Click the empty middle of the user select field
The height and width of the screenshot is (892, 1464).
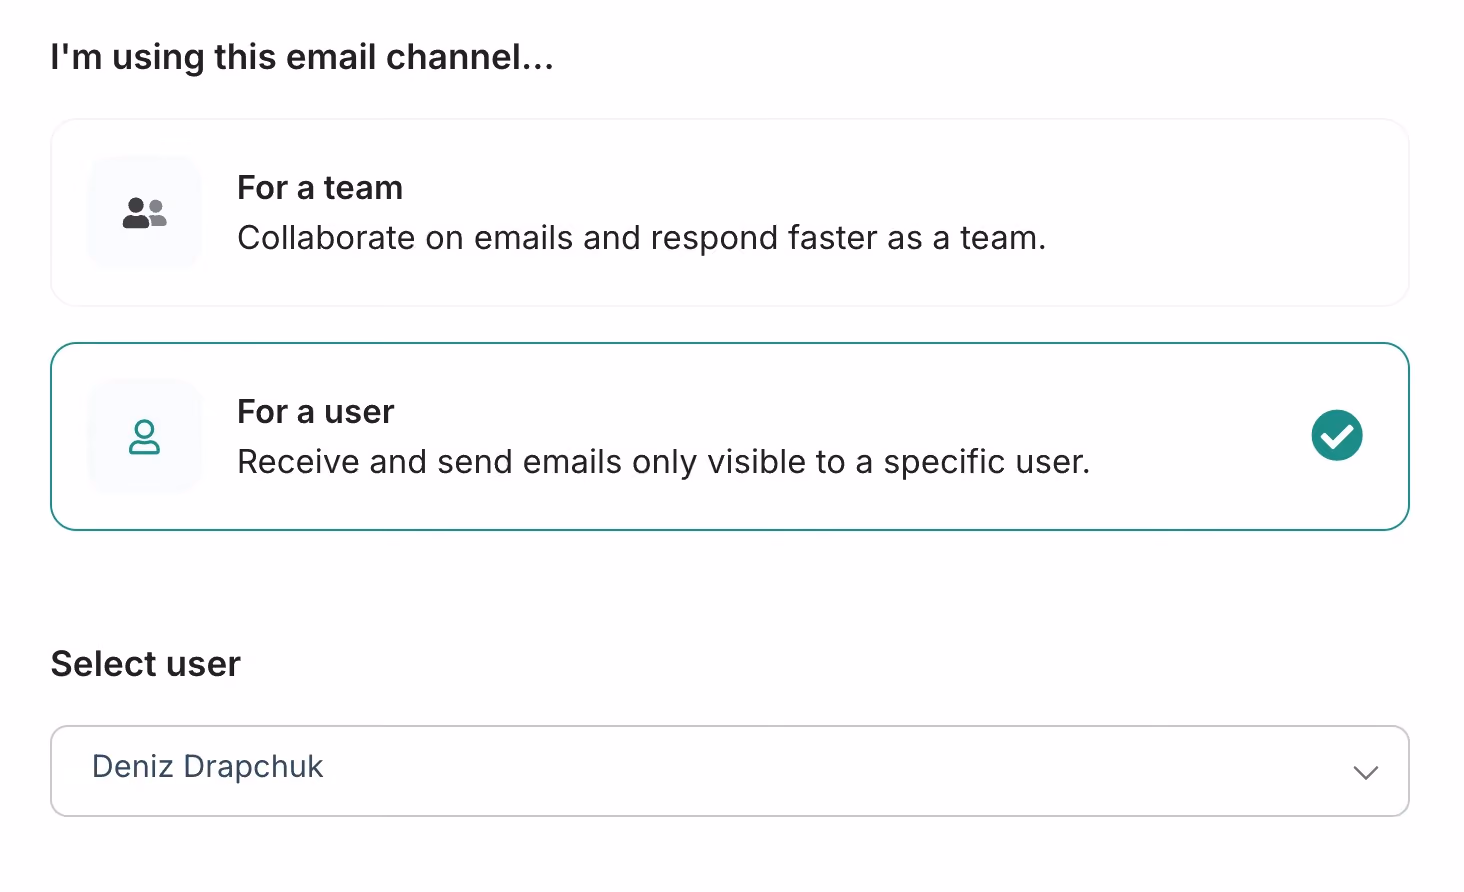[x=800, y=771]
